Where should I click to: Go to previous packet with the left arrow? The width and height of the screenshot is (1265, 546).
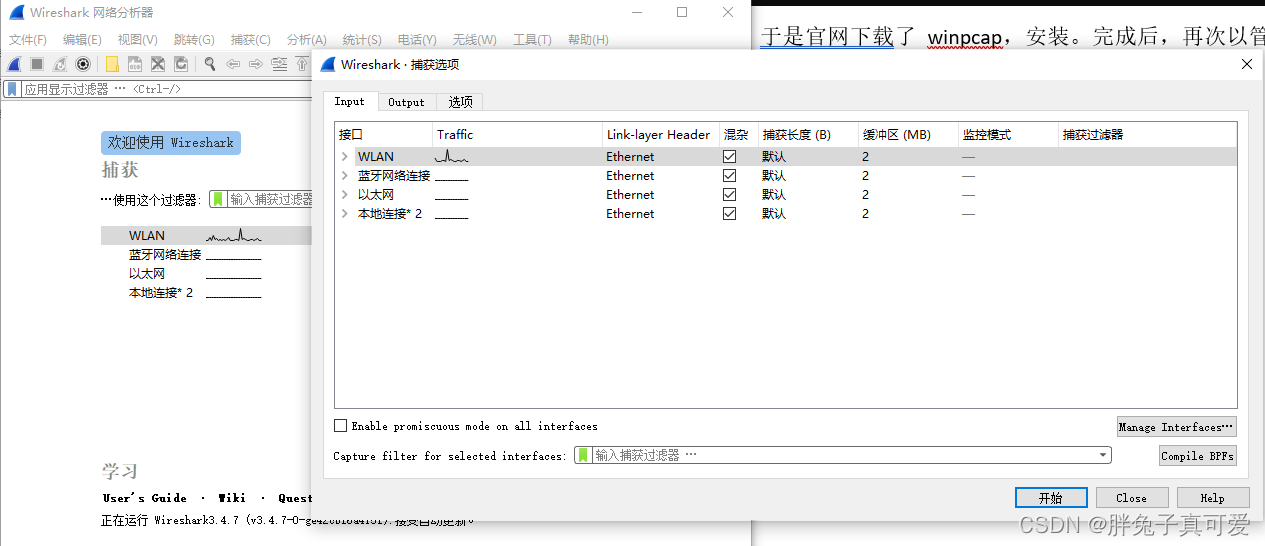point(233,64)
